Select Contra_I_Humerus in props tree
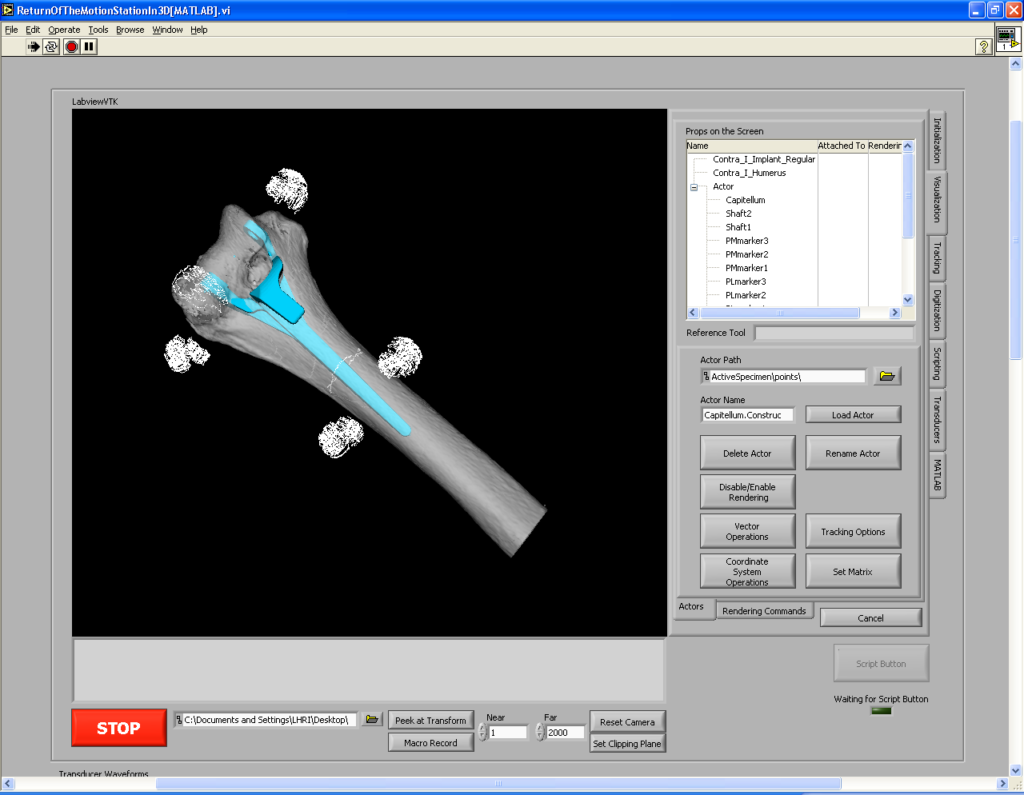This screenshot has height=795, width=1024. (749, 173)
